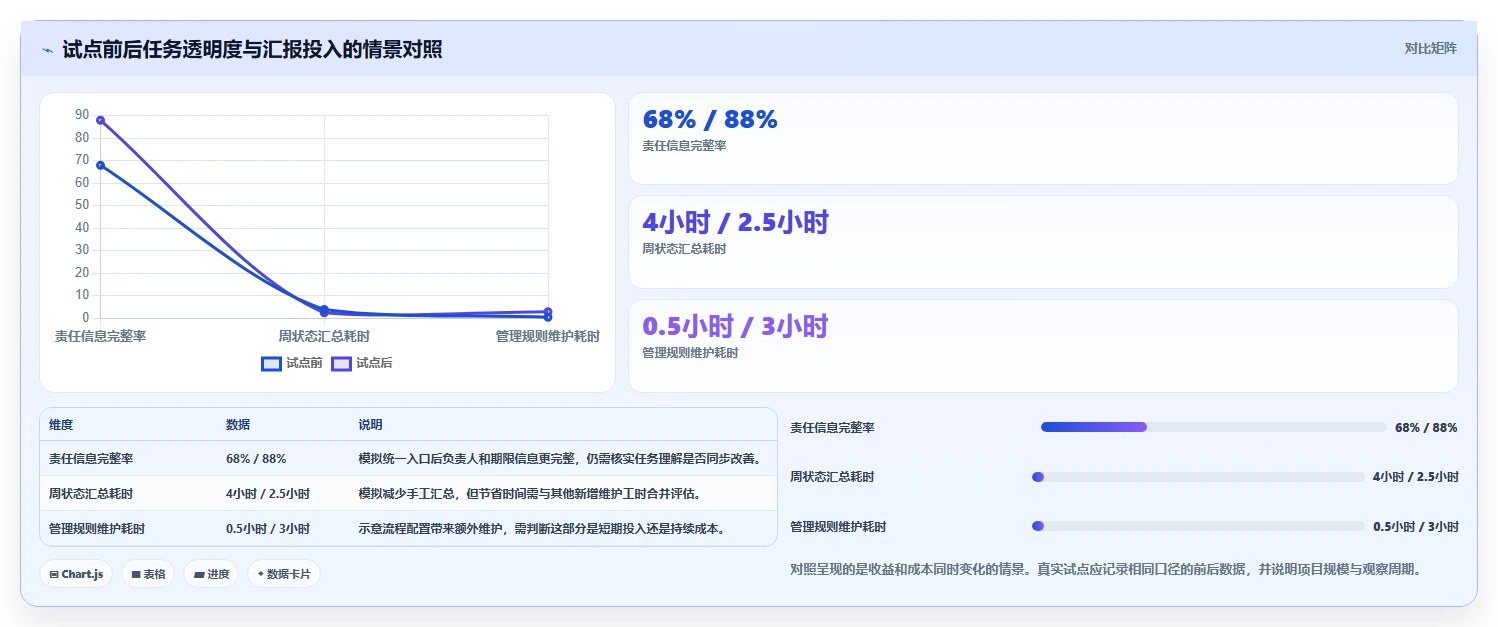The image size is (1498, 627).
Task: Select the 责任信息完整率 table row label
Action: click(91, 459)
